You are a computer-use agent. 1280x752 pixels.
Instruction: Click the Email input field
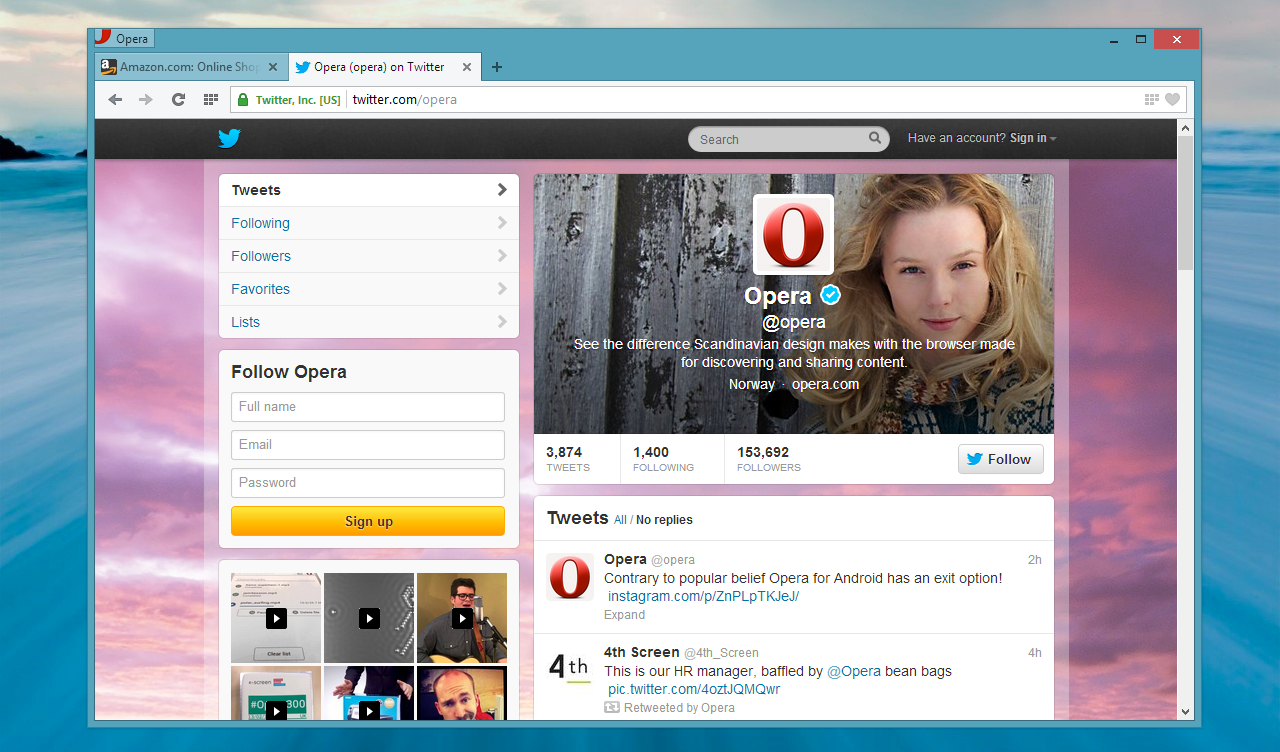[368, 445]
